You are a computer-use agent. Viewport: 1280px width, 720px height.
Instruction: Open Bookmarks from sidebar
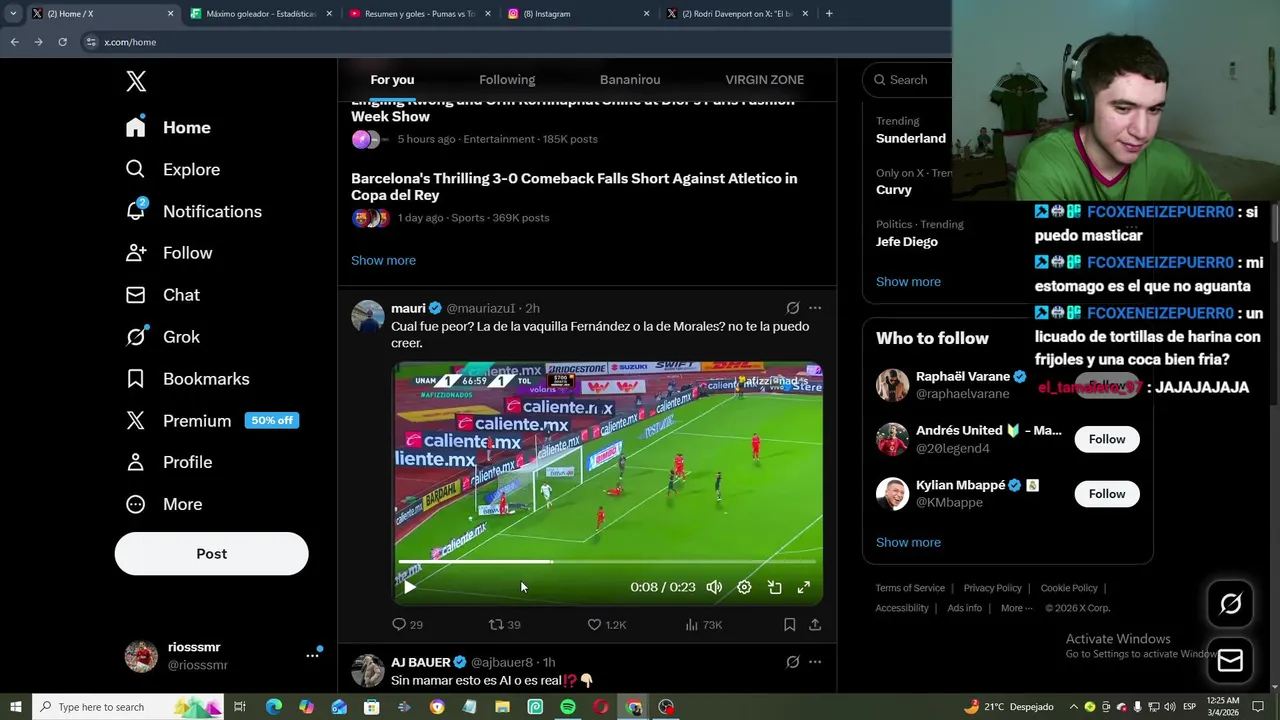(x=187, y=379)
